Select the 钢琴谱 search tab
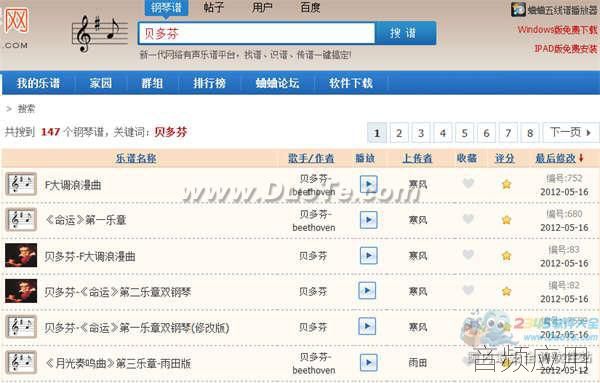 point(166,8)
